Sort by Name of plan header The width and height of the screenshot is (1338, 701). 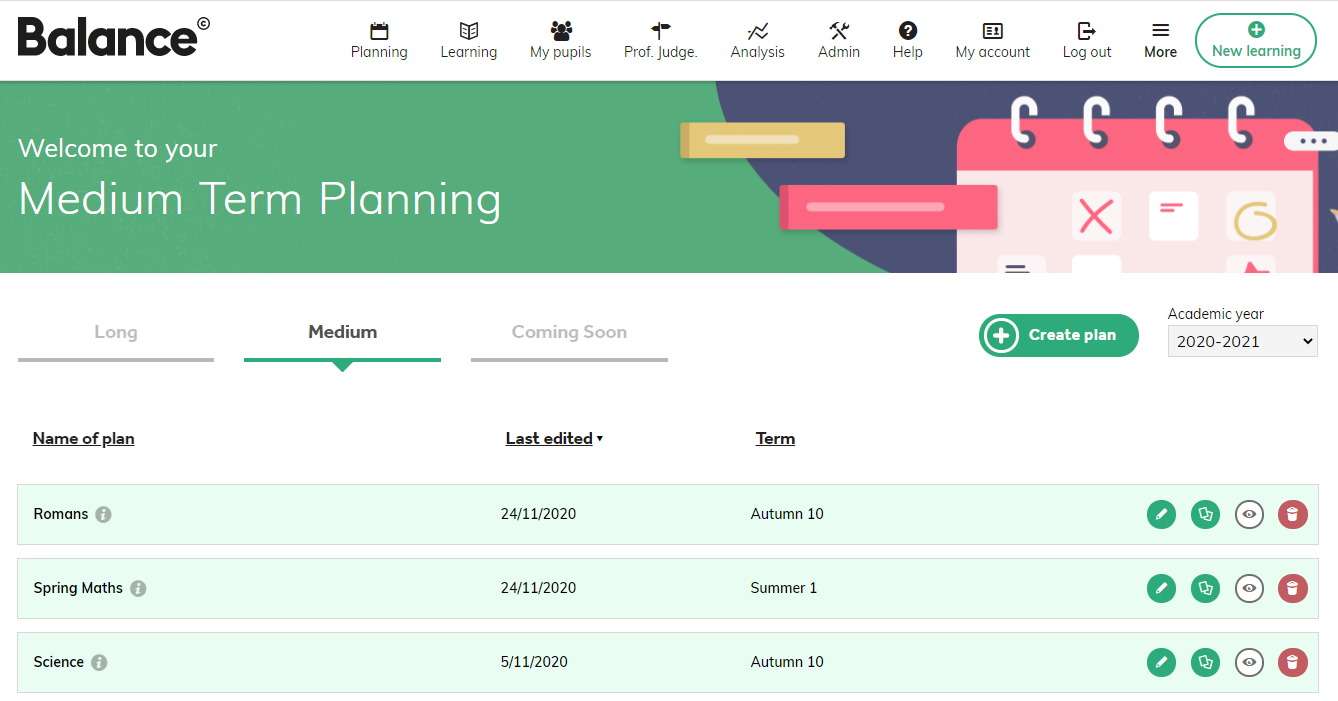tap(84, 438)
